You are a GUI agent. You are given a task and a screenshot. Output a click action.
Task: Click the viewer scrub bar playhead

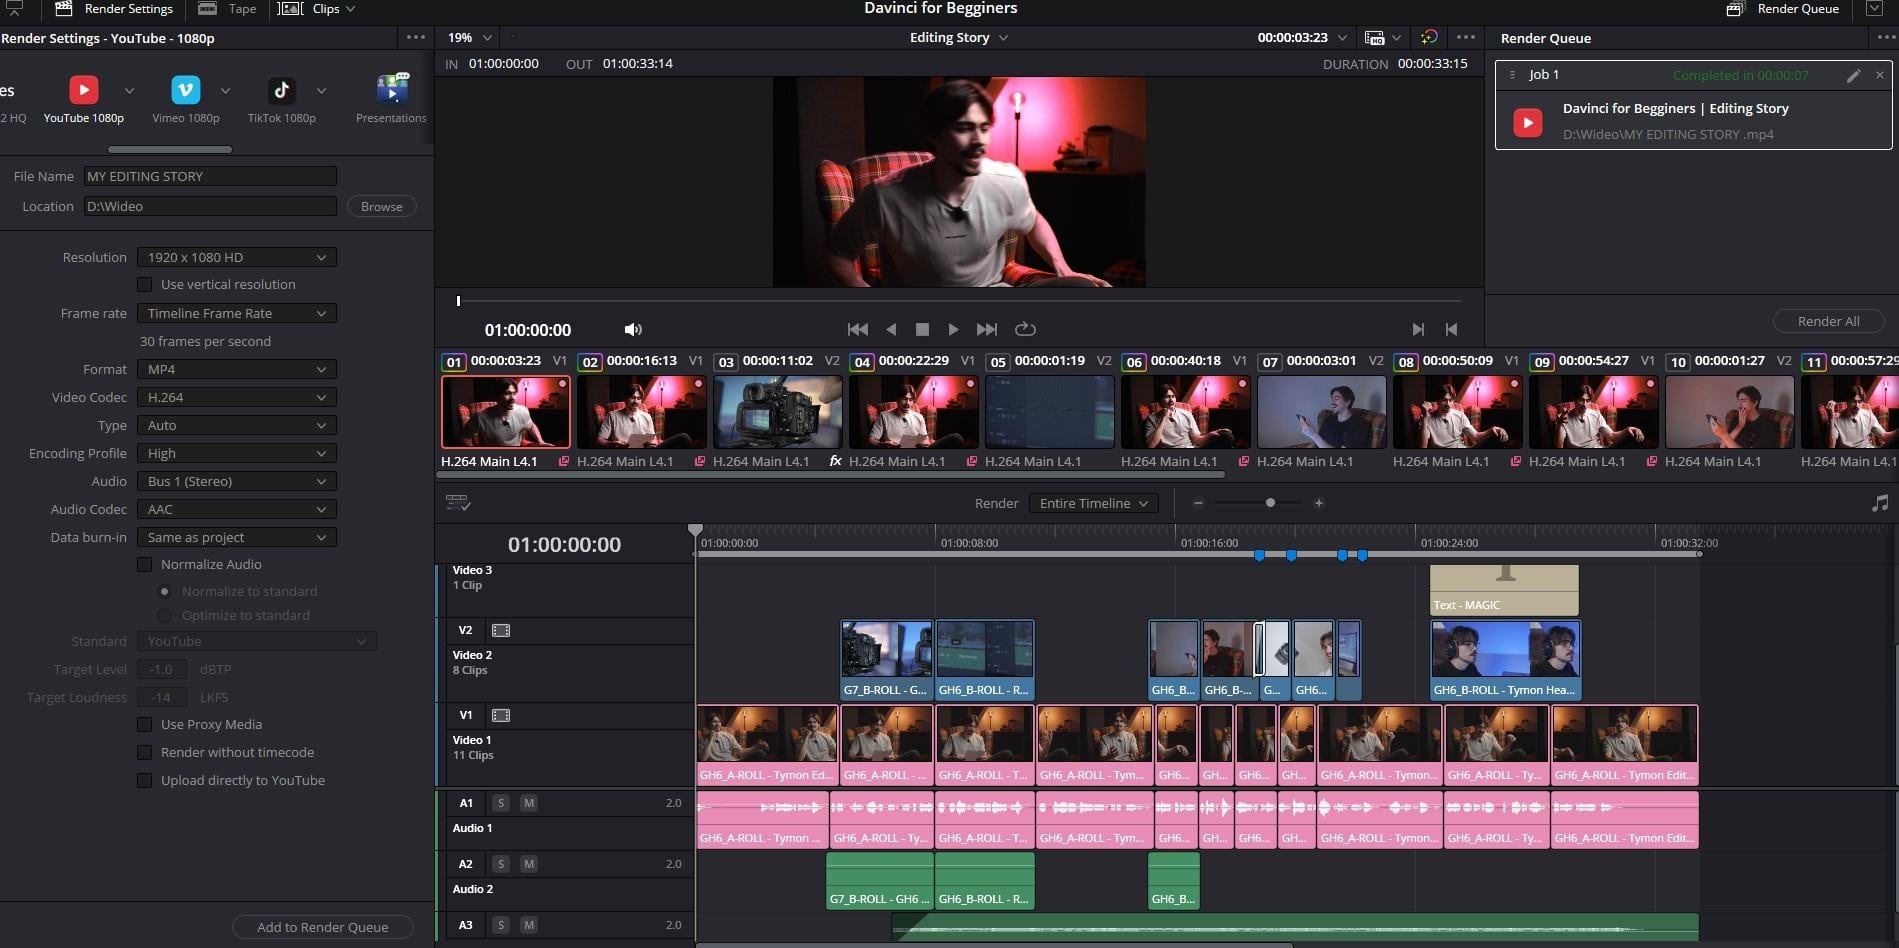[x=458, y=301]
